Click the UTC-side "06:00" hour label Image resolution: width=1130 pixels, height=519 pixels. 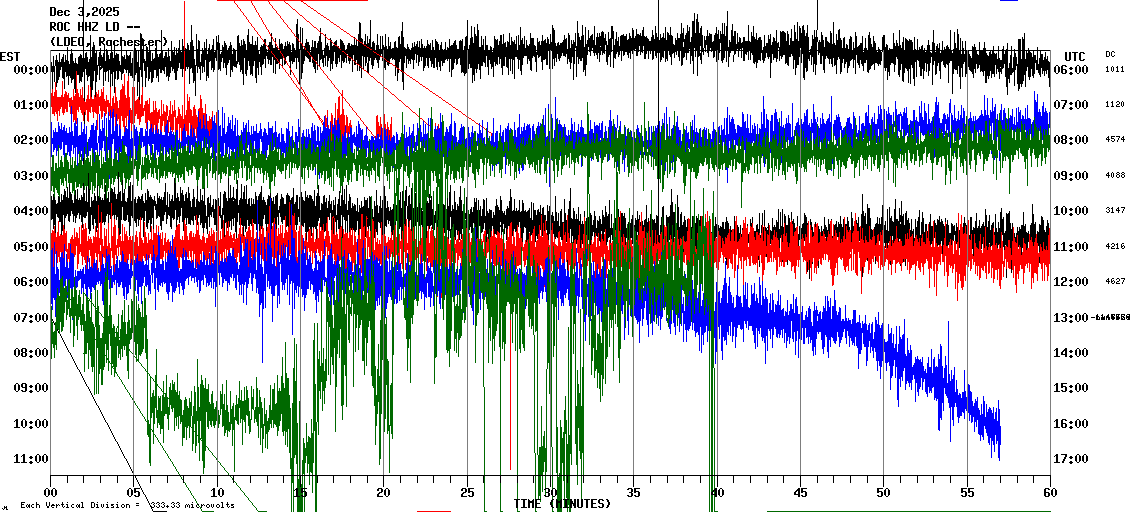[1070, 70]
